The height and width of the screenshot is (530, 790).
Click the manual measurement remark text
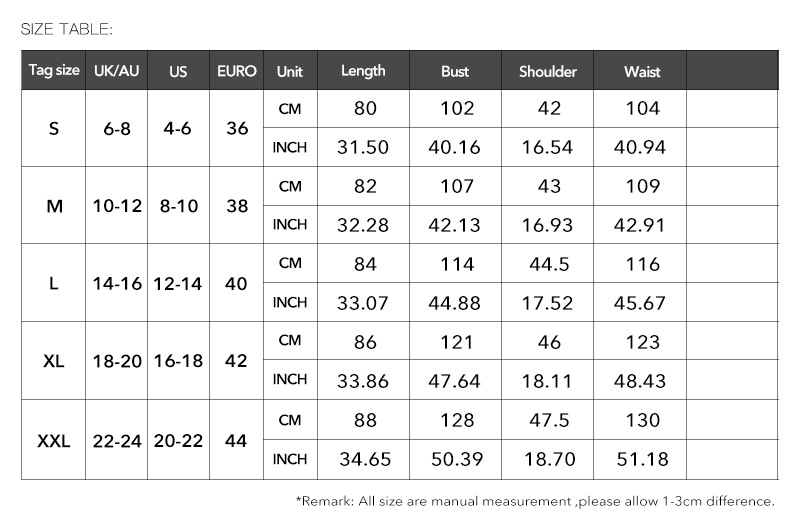tap(535, 501)
